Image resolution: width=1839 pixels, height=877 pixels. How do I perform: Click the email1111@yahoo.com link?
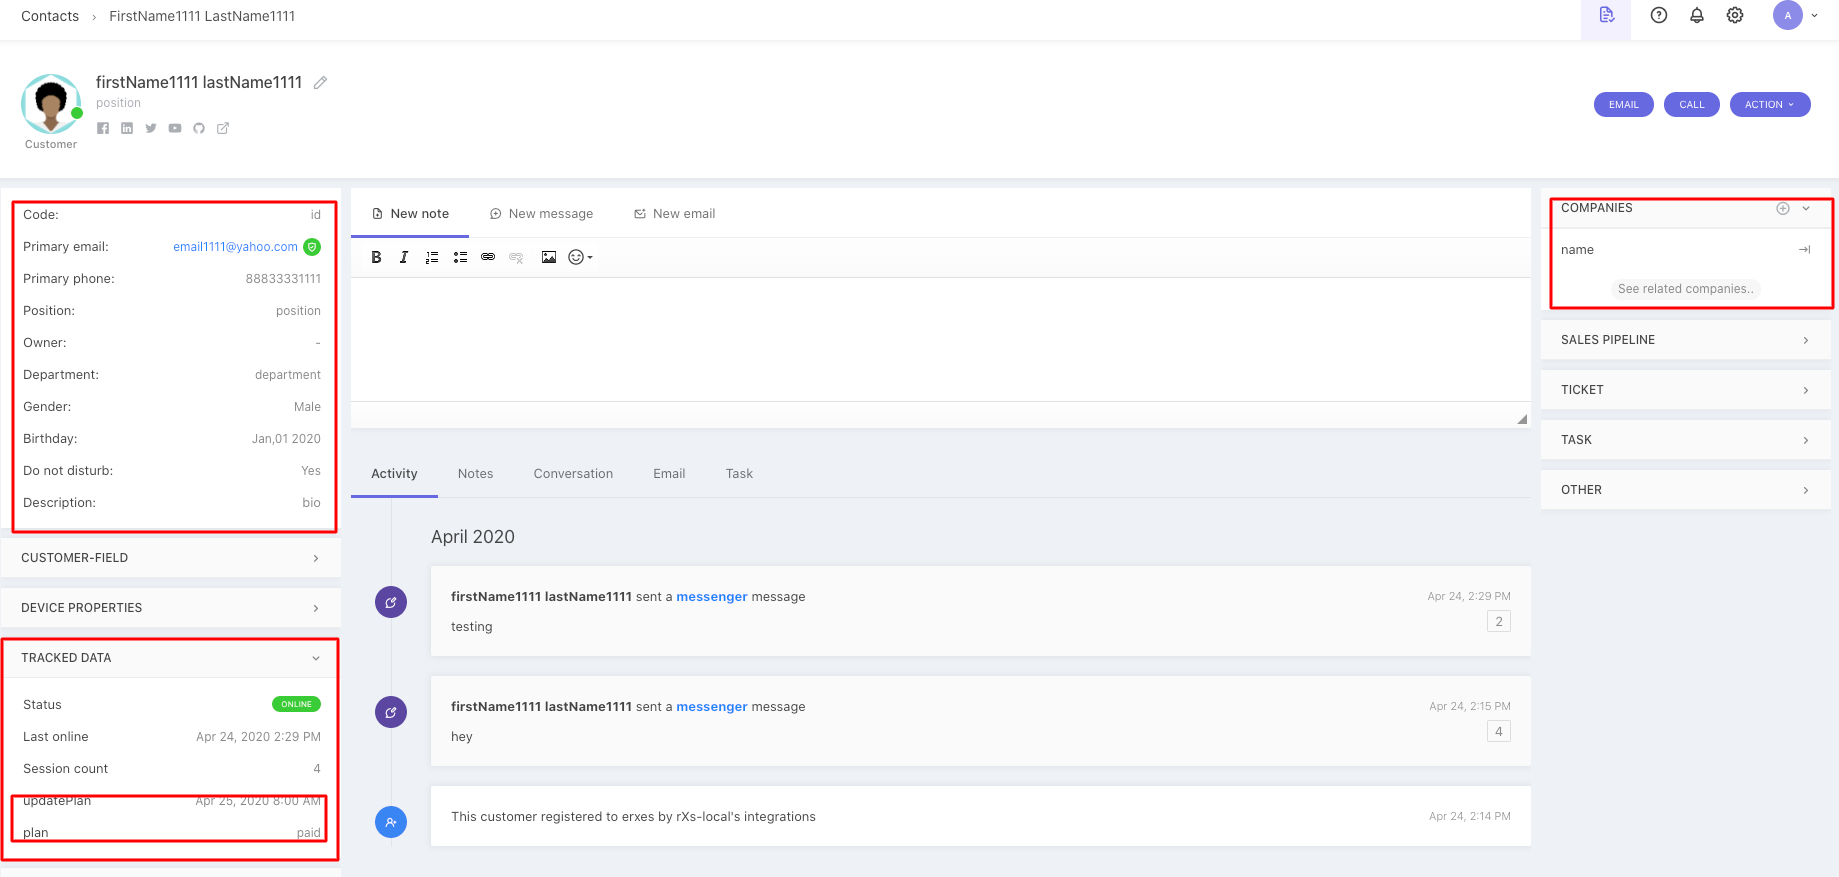point(235,247)
